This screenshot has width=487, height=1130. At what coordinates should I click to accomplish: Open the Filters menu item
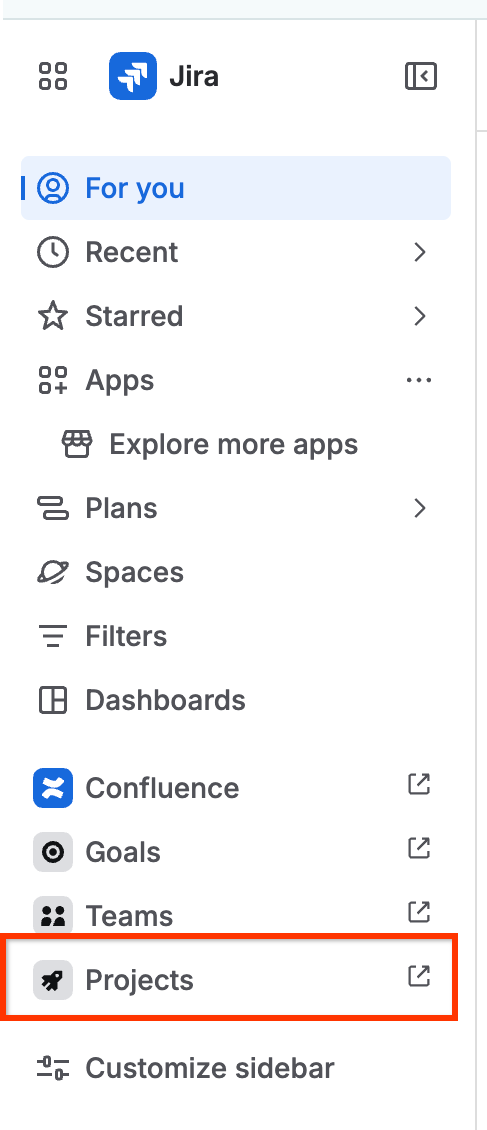point(236,636)
